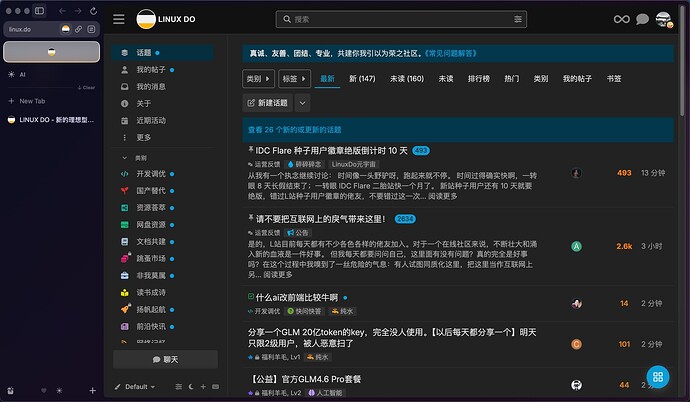The height and width of the screenshot is (402, 690).
Task: Open the 非我莫属 category
Action: click(163, 275)
